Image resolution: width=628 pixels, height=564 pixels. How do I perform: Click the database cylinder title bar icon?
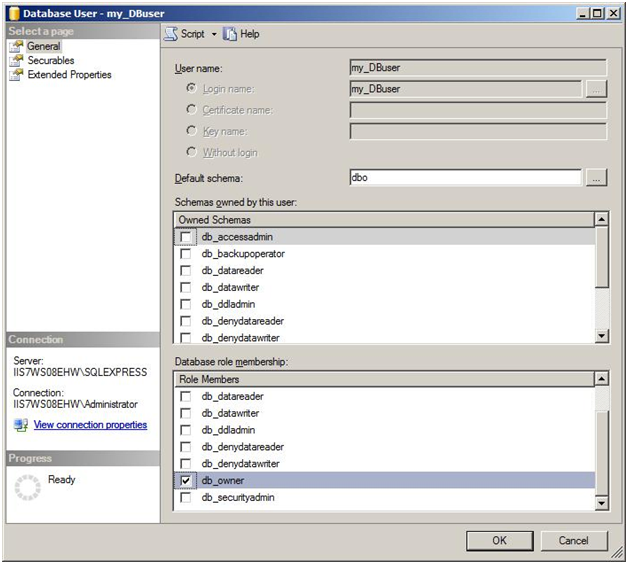[x=14, y=13]
